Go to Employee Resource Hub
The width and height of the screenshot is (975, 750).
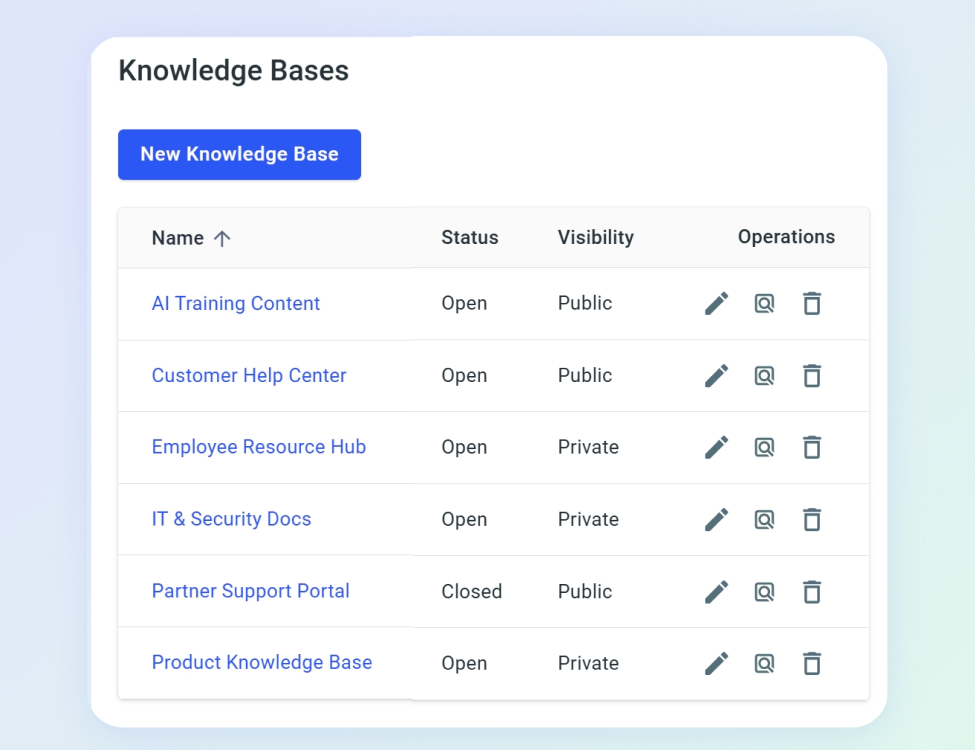259,447
